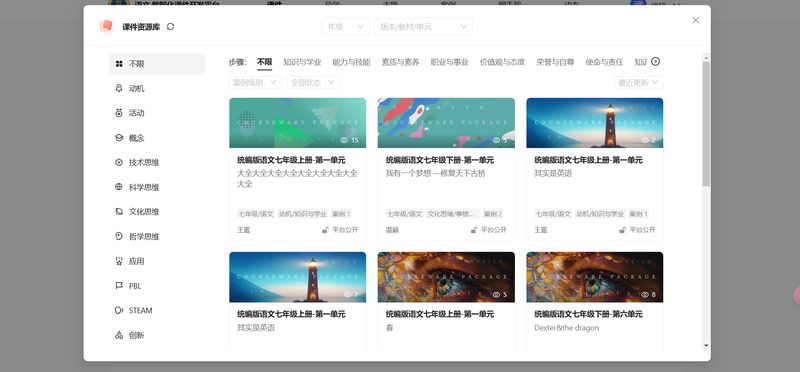Screen dimensions: 800x372
Task: Select the 创新 icon in sidebar
Action: pos(119,335)
